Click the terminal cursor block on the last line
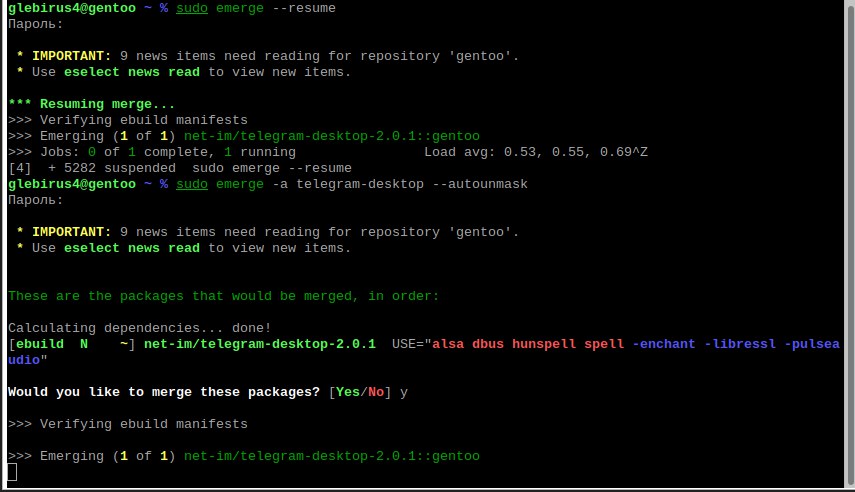855x492 pixels. coord(12,472)
